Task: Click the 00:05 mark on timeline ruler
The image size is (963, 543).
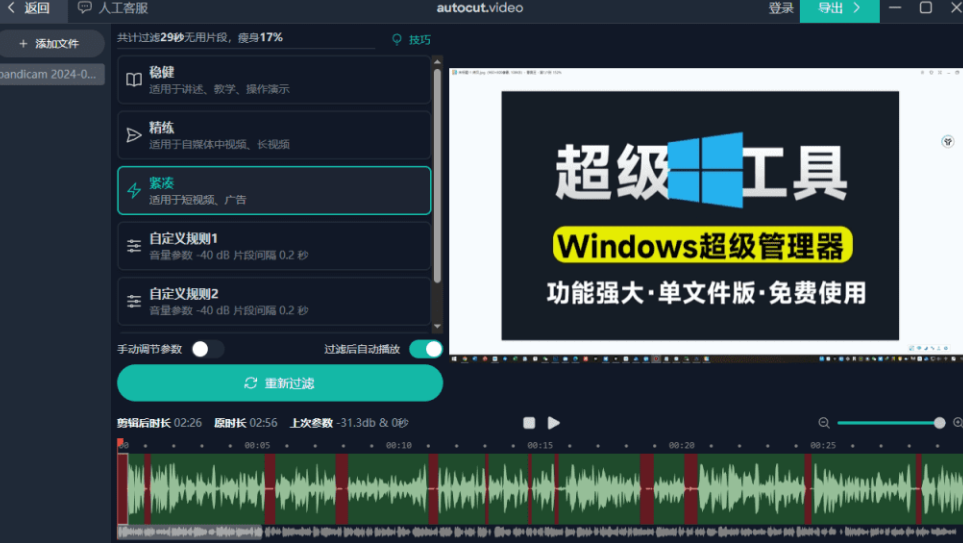Action: [x=257, y=445]
